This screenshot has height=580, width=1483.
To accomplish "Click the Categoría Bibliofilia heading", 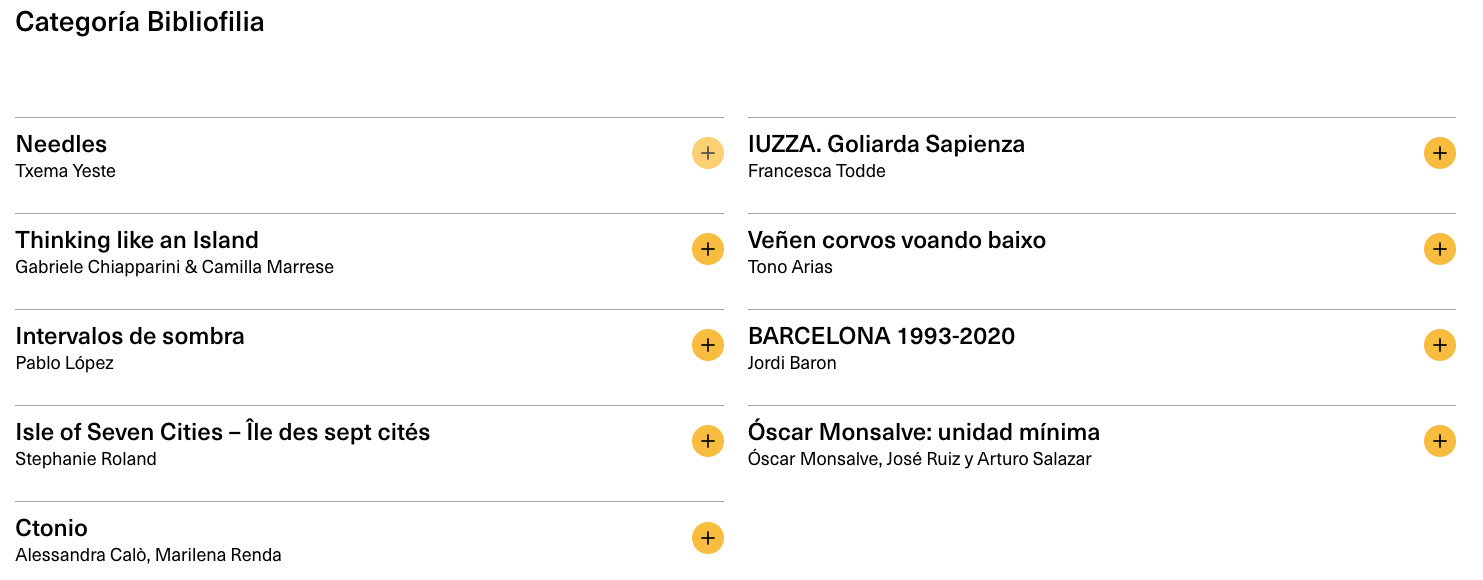I will click(x=140, y=22).
